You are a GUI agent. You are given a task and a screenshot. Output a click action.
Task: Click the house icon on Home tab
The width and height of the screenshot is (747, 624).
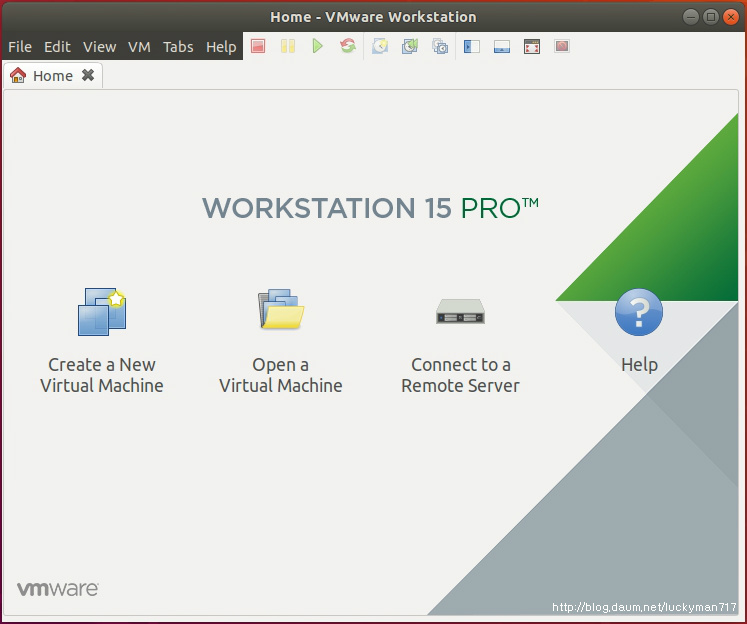coord(18,75)
